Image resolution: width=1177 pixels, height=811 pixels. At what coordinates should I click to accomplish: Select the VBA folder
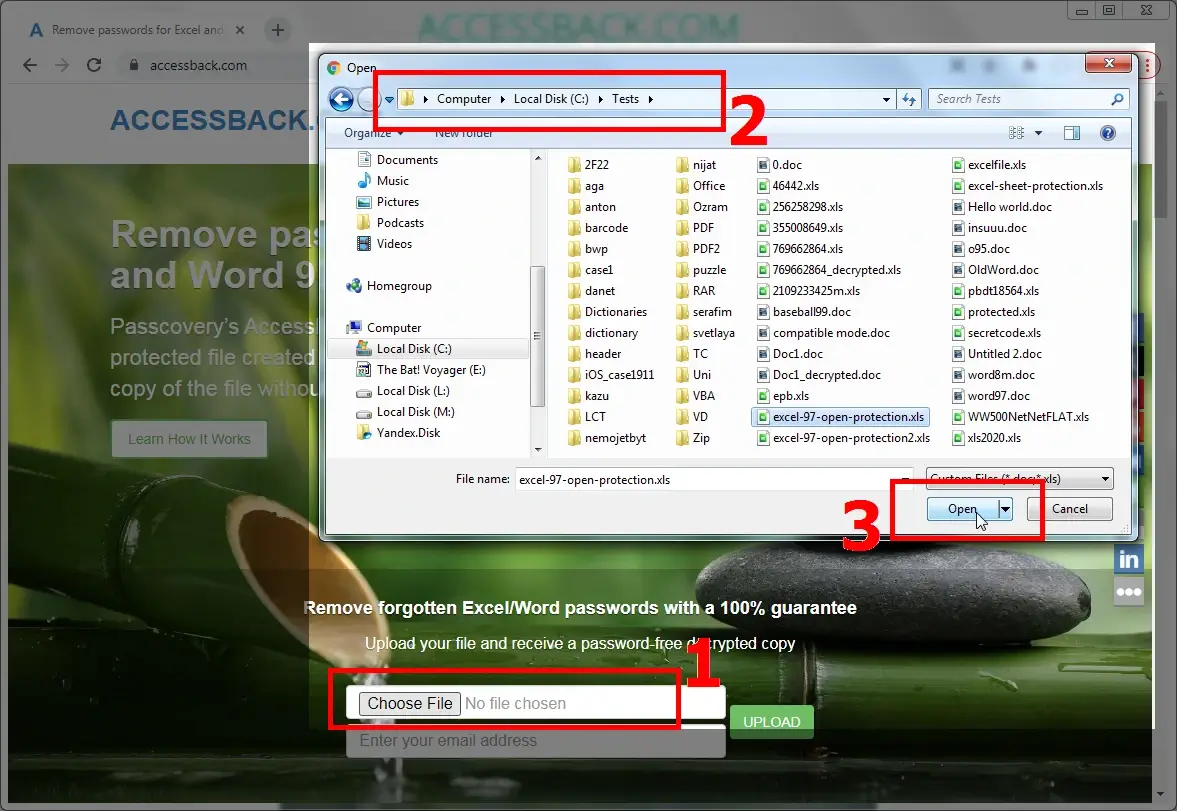click(x=695, y=396)
